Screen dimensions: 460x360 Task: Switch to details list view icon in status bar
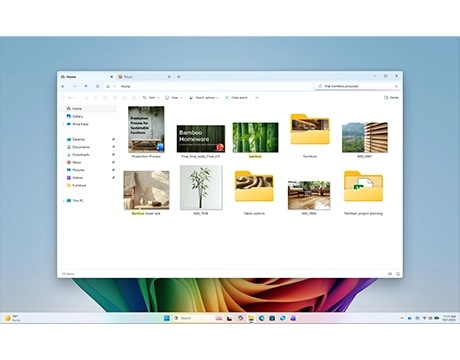click(390, 274)
